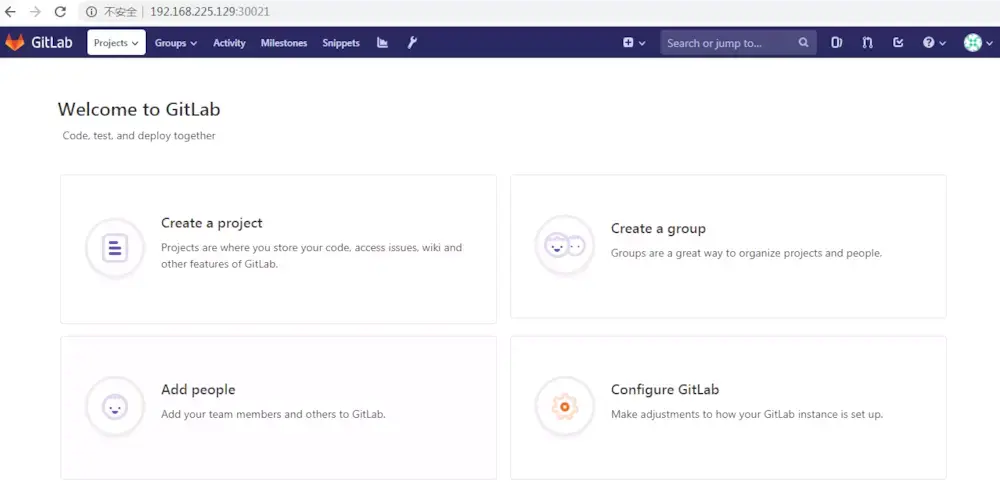This screenshot has height=493, width=1000.
Task: Click the GitLab fox logo
Action: (x=15, y=43)
